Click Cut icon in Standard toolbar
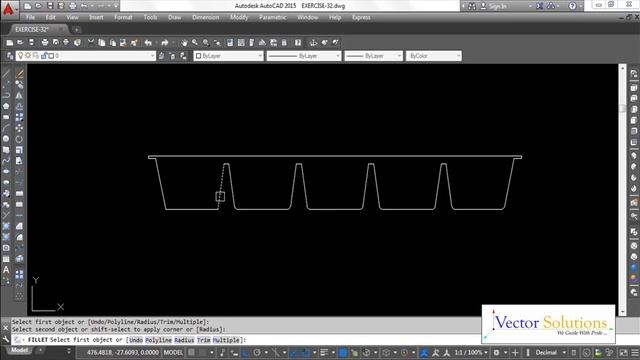Screen dimensions: 640x360 tap(91, 42)
